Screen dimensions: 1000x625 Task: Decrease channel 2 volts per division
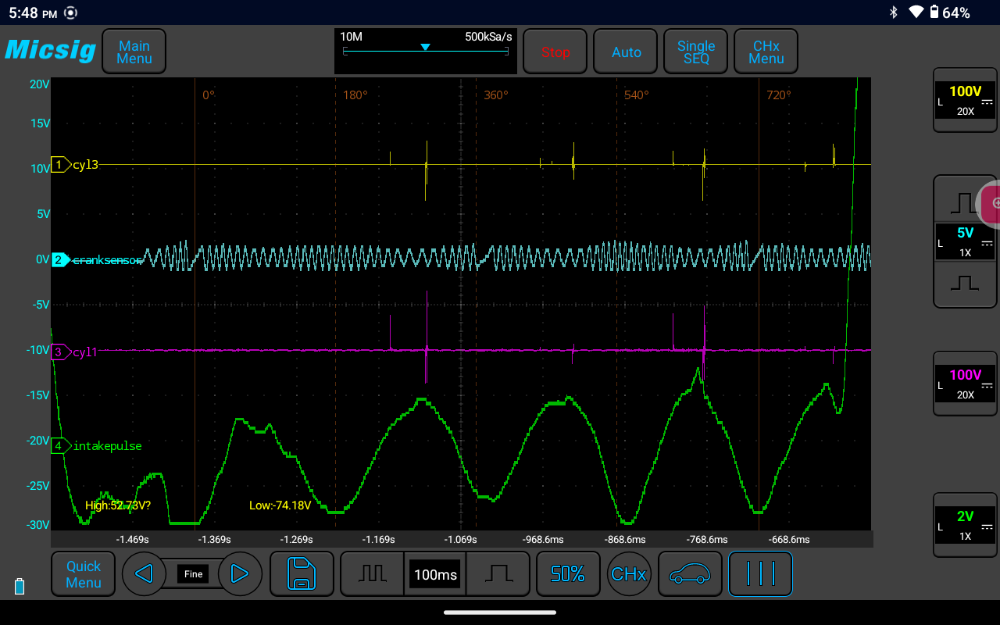click(x=964, y=283)
